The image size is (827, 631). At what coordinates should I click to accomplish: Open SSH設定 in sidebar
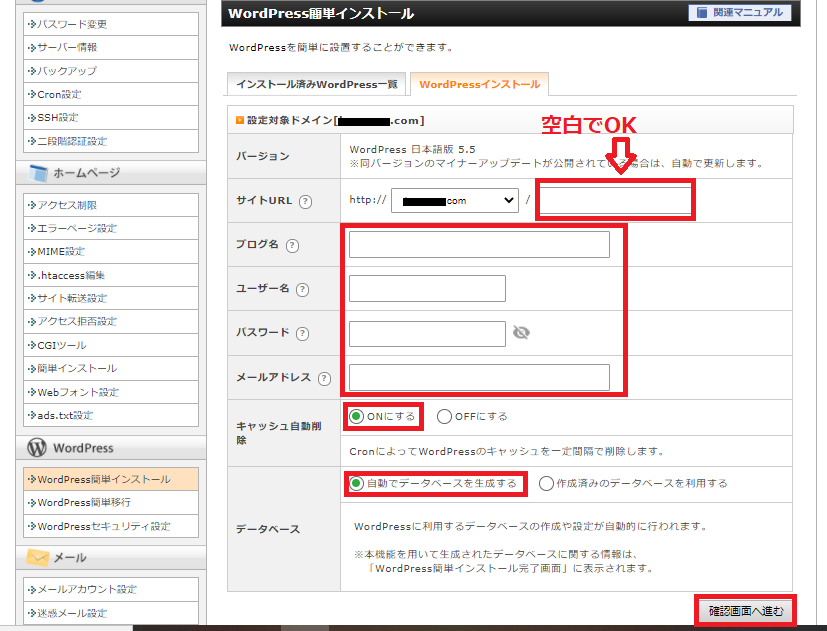click(111, 118)
